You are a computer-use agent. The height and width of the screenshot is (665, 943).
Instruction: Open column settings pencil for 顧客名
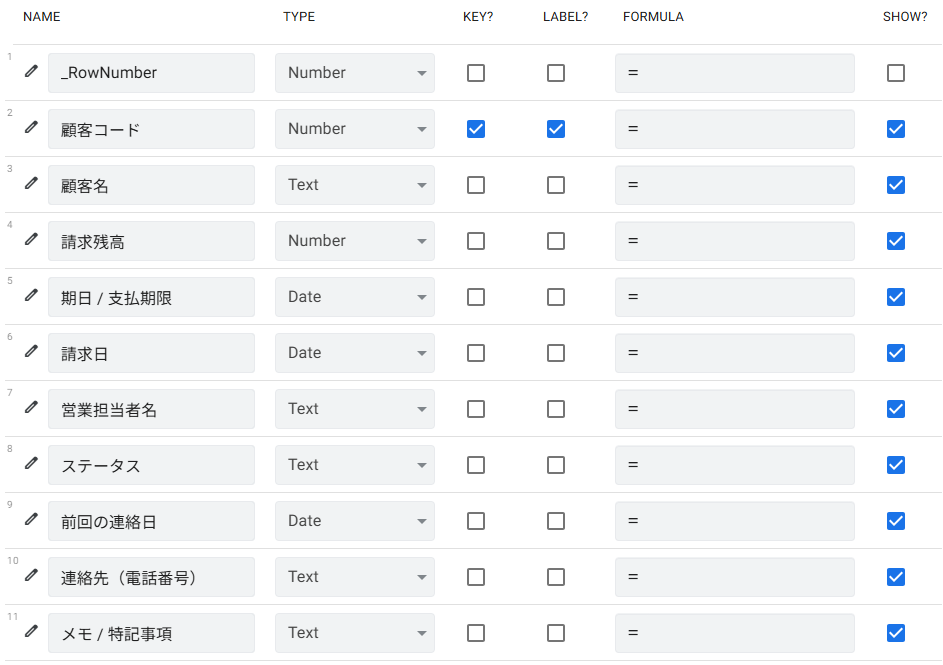30,183
